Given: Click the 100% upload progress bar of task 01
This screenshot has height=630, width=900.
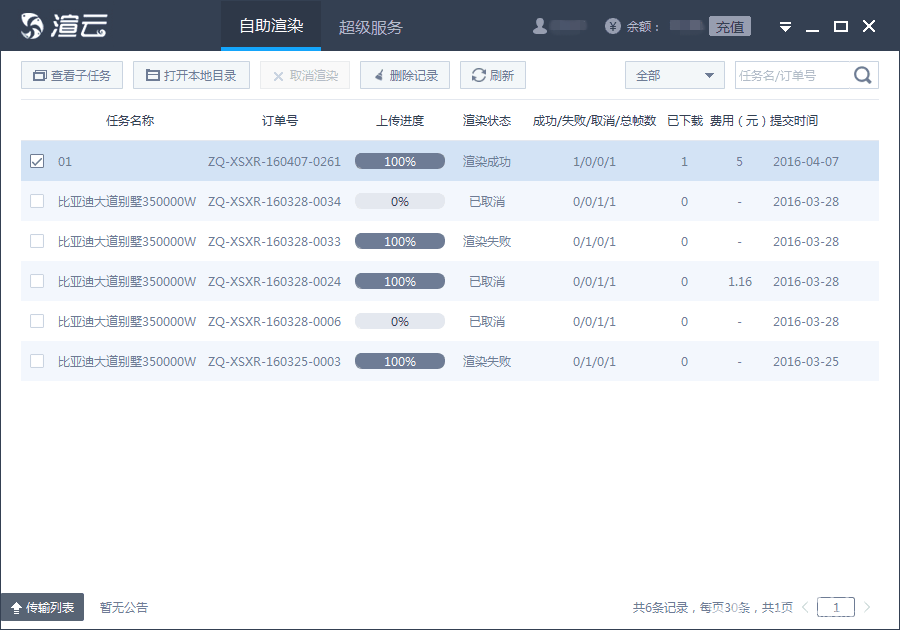Looking at the screenshot, I should point(400,161).
